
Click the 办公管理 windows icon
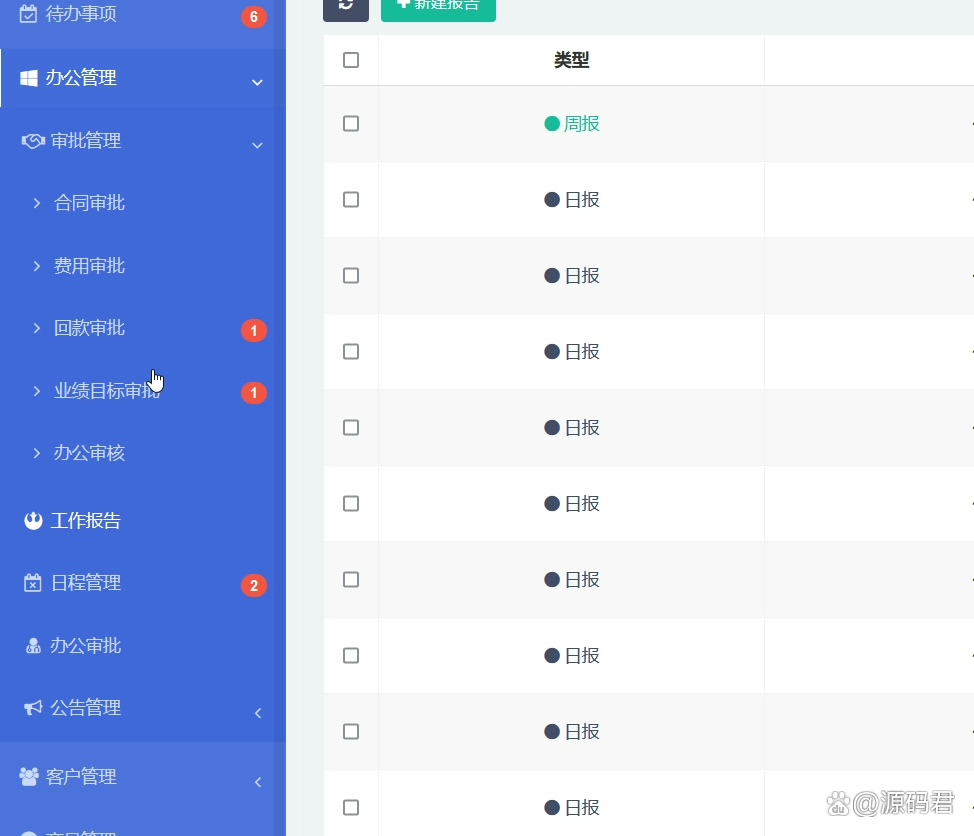(x=29, y=78)
